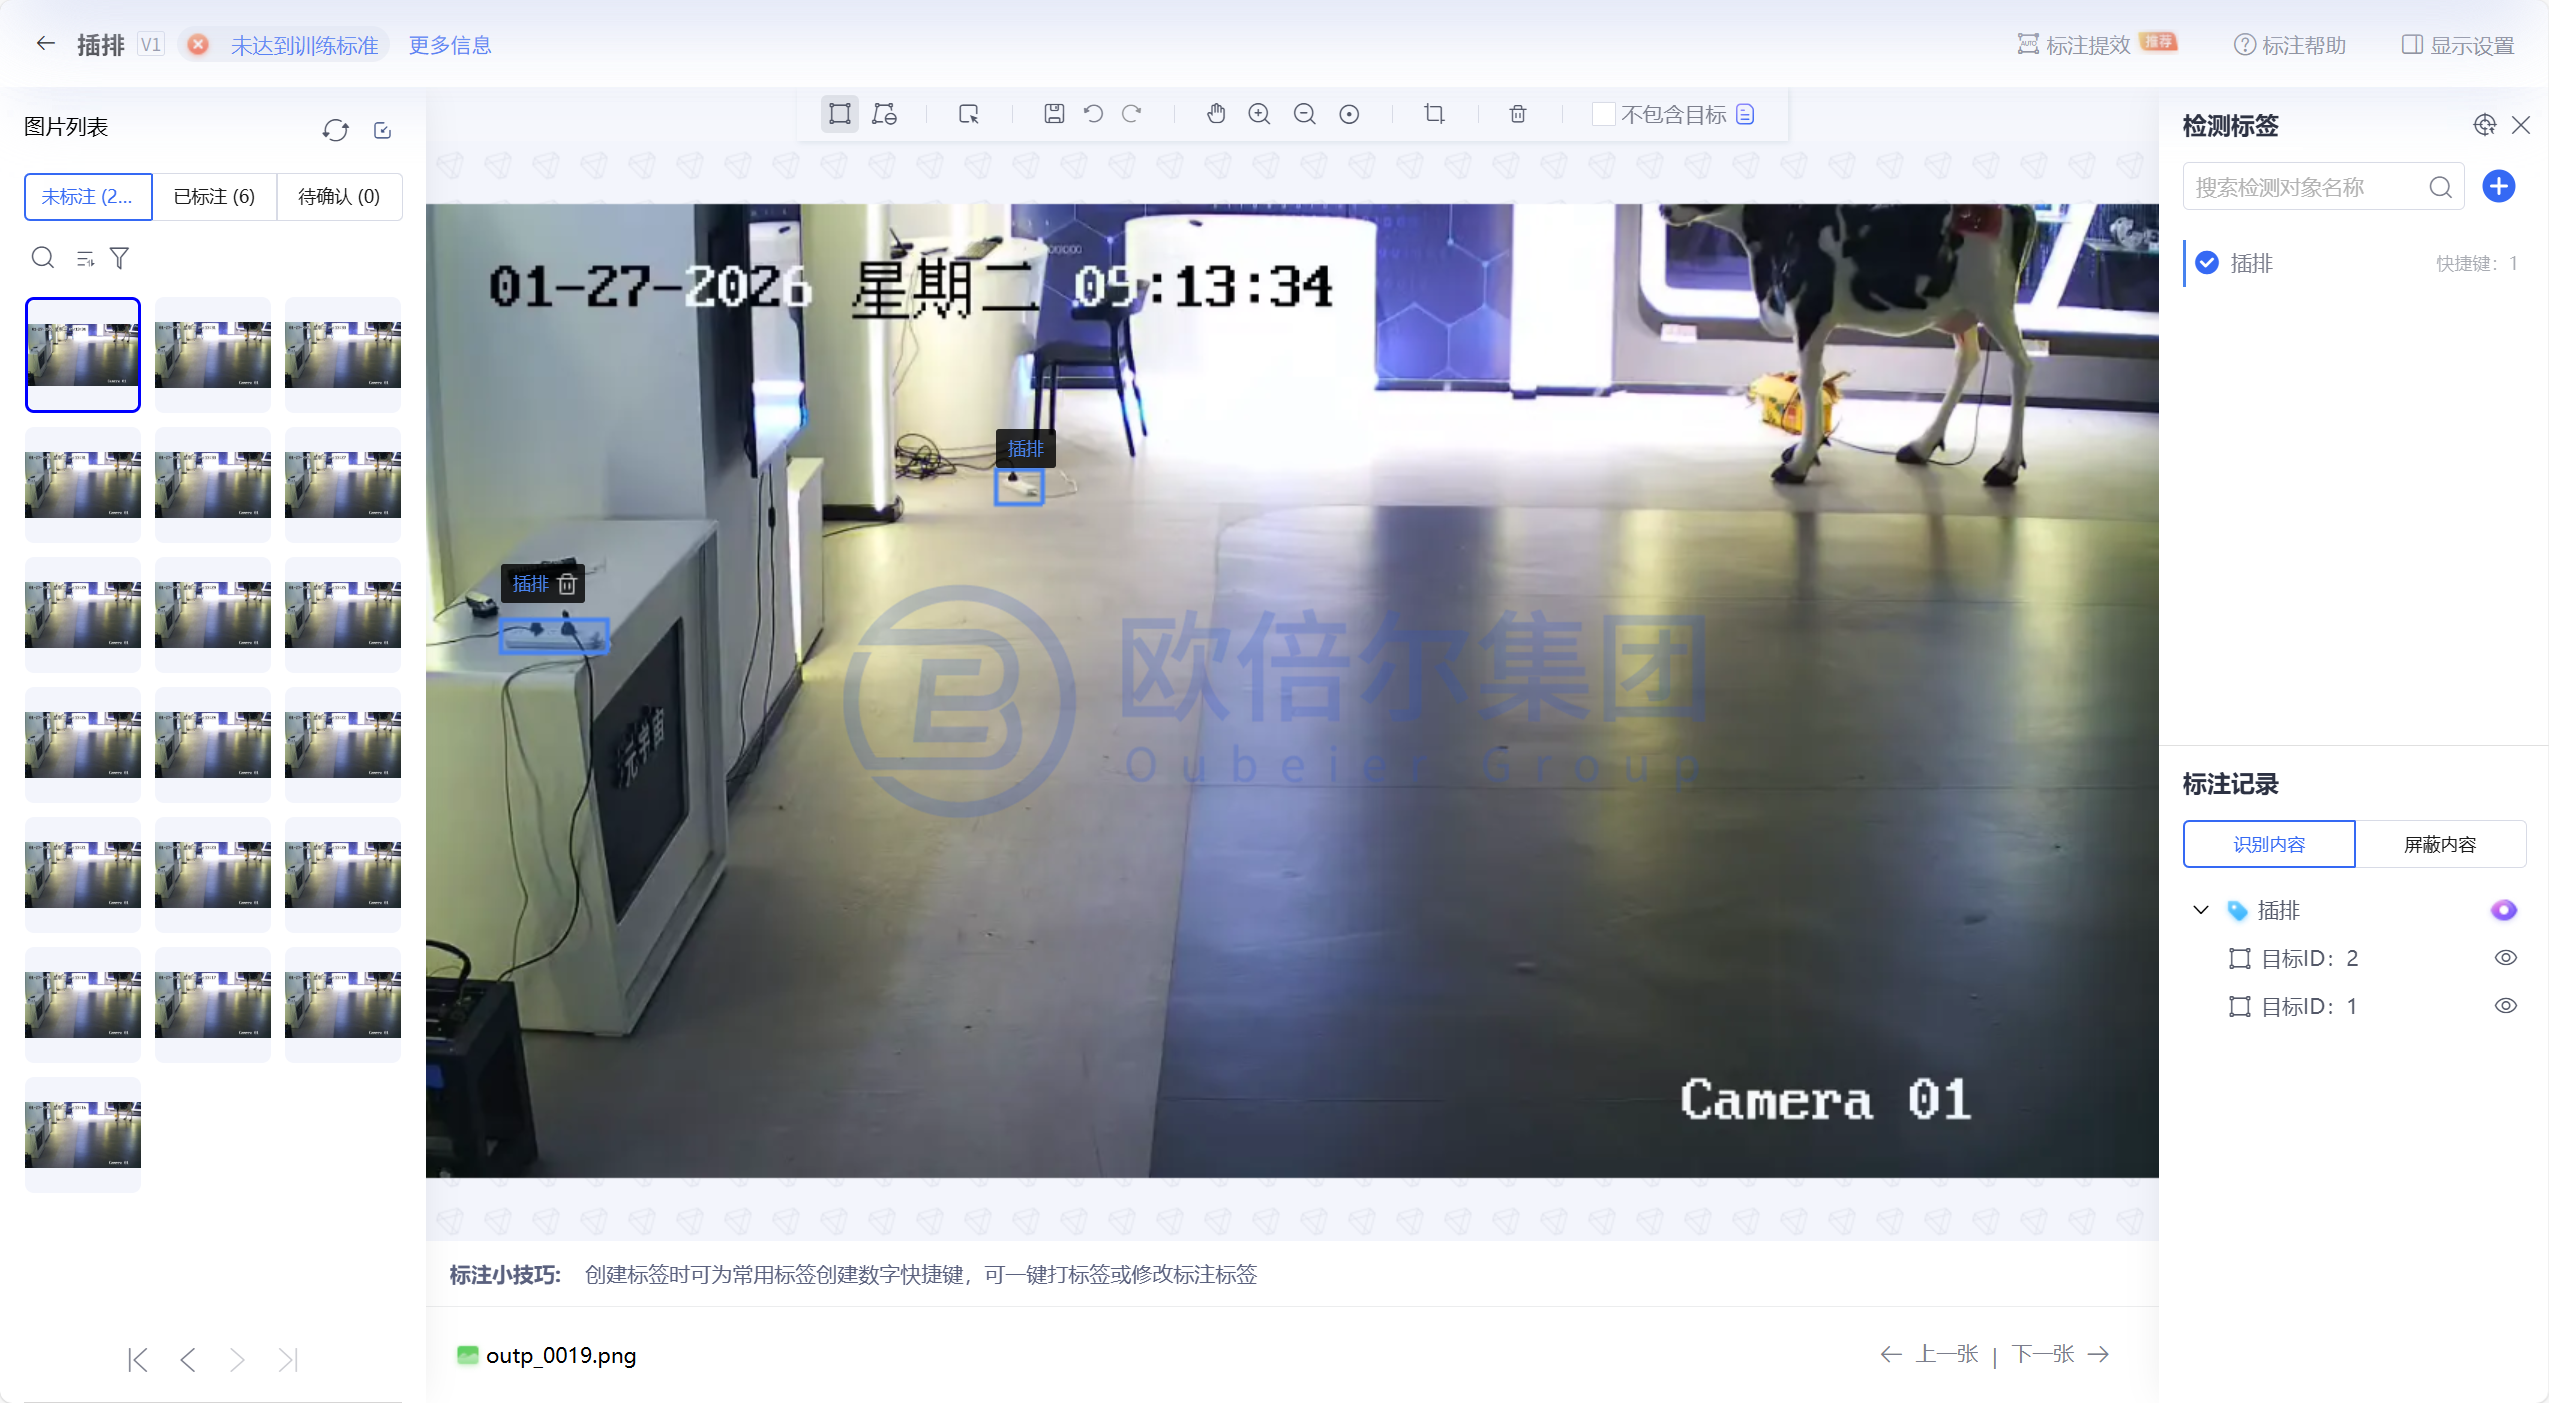Switch to 屏蔽内容 tab
This screenshot has width=2549, height=1403.
click(x=2439, y=845)
